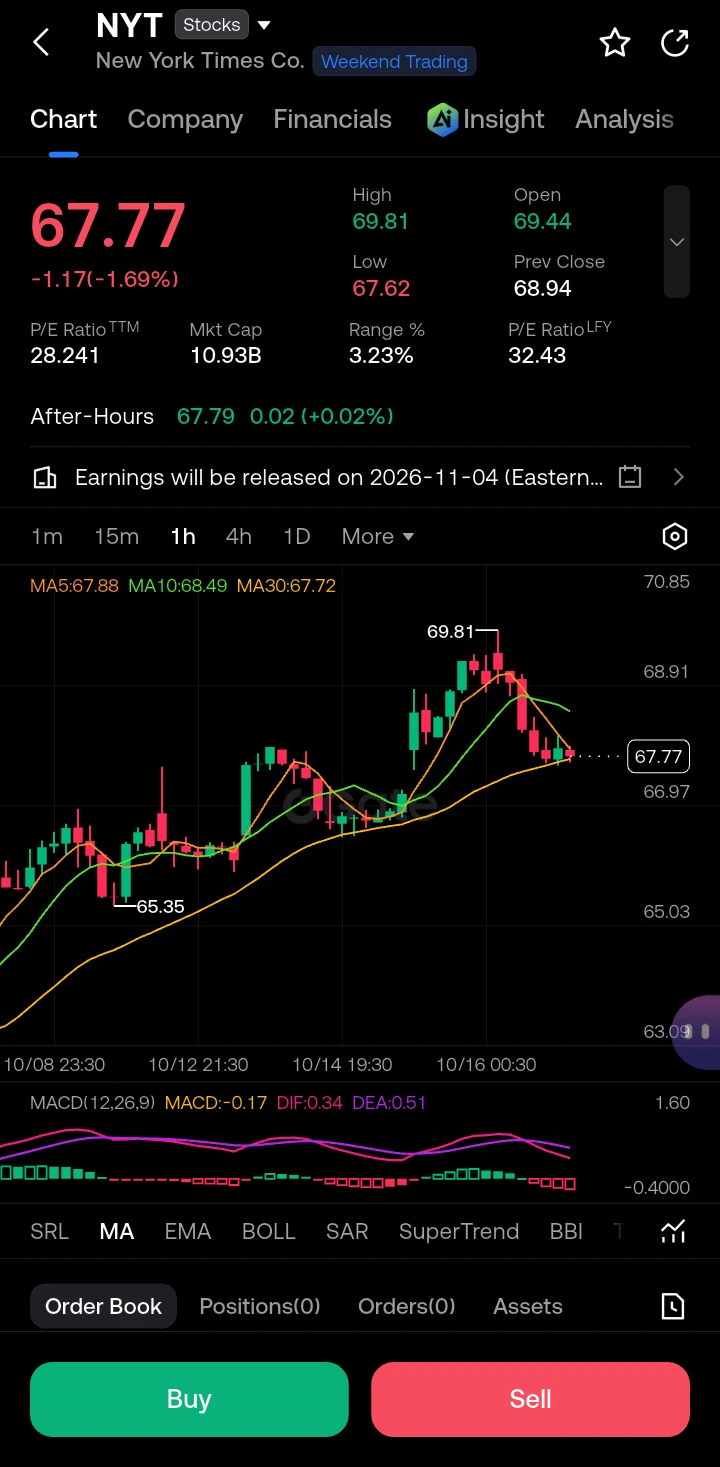The width and height of the screenshot is (720, 1467).
Task: Open the earnings calendar icon
Action: [630, 477]
